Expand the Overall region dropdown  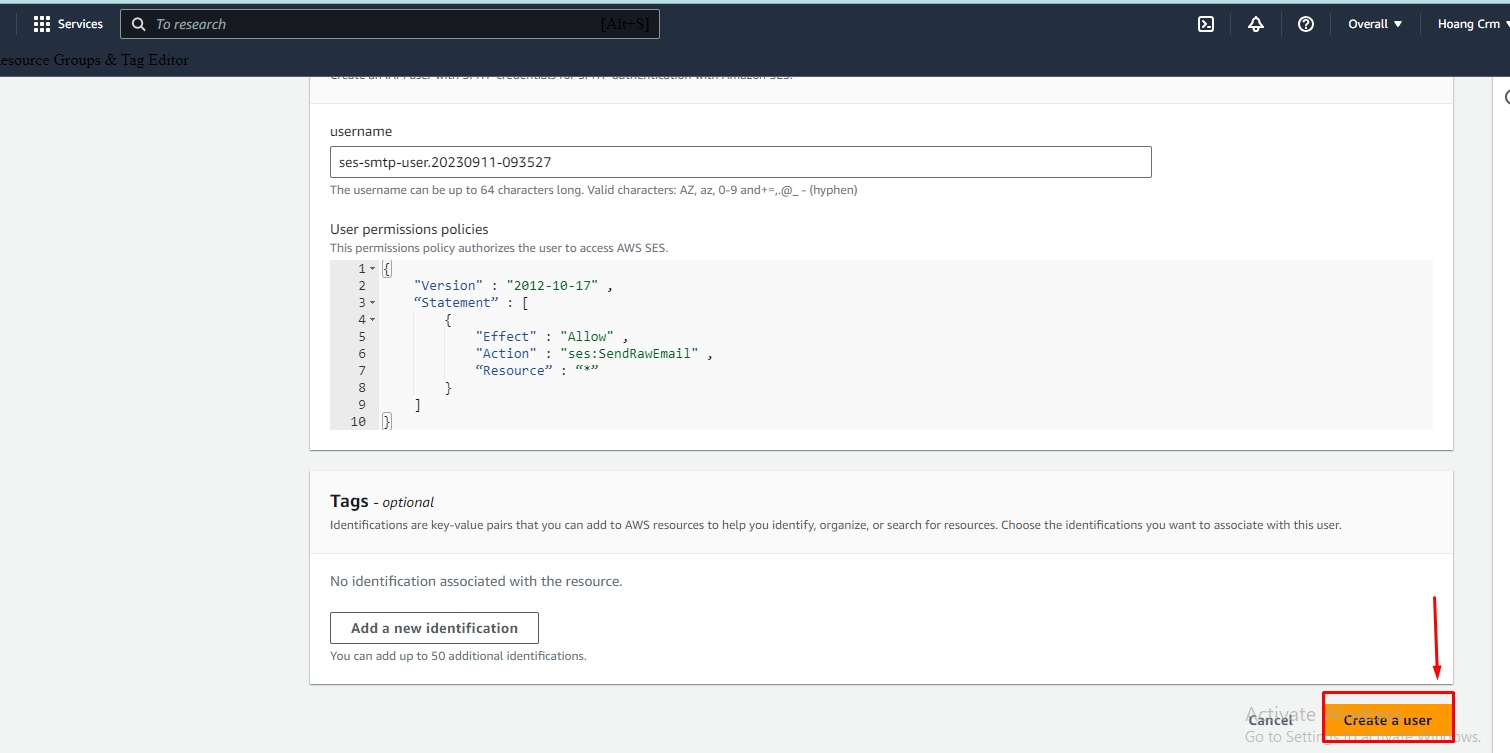[x=1375, y=24]
